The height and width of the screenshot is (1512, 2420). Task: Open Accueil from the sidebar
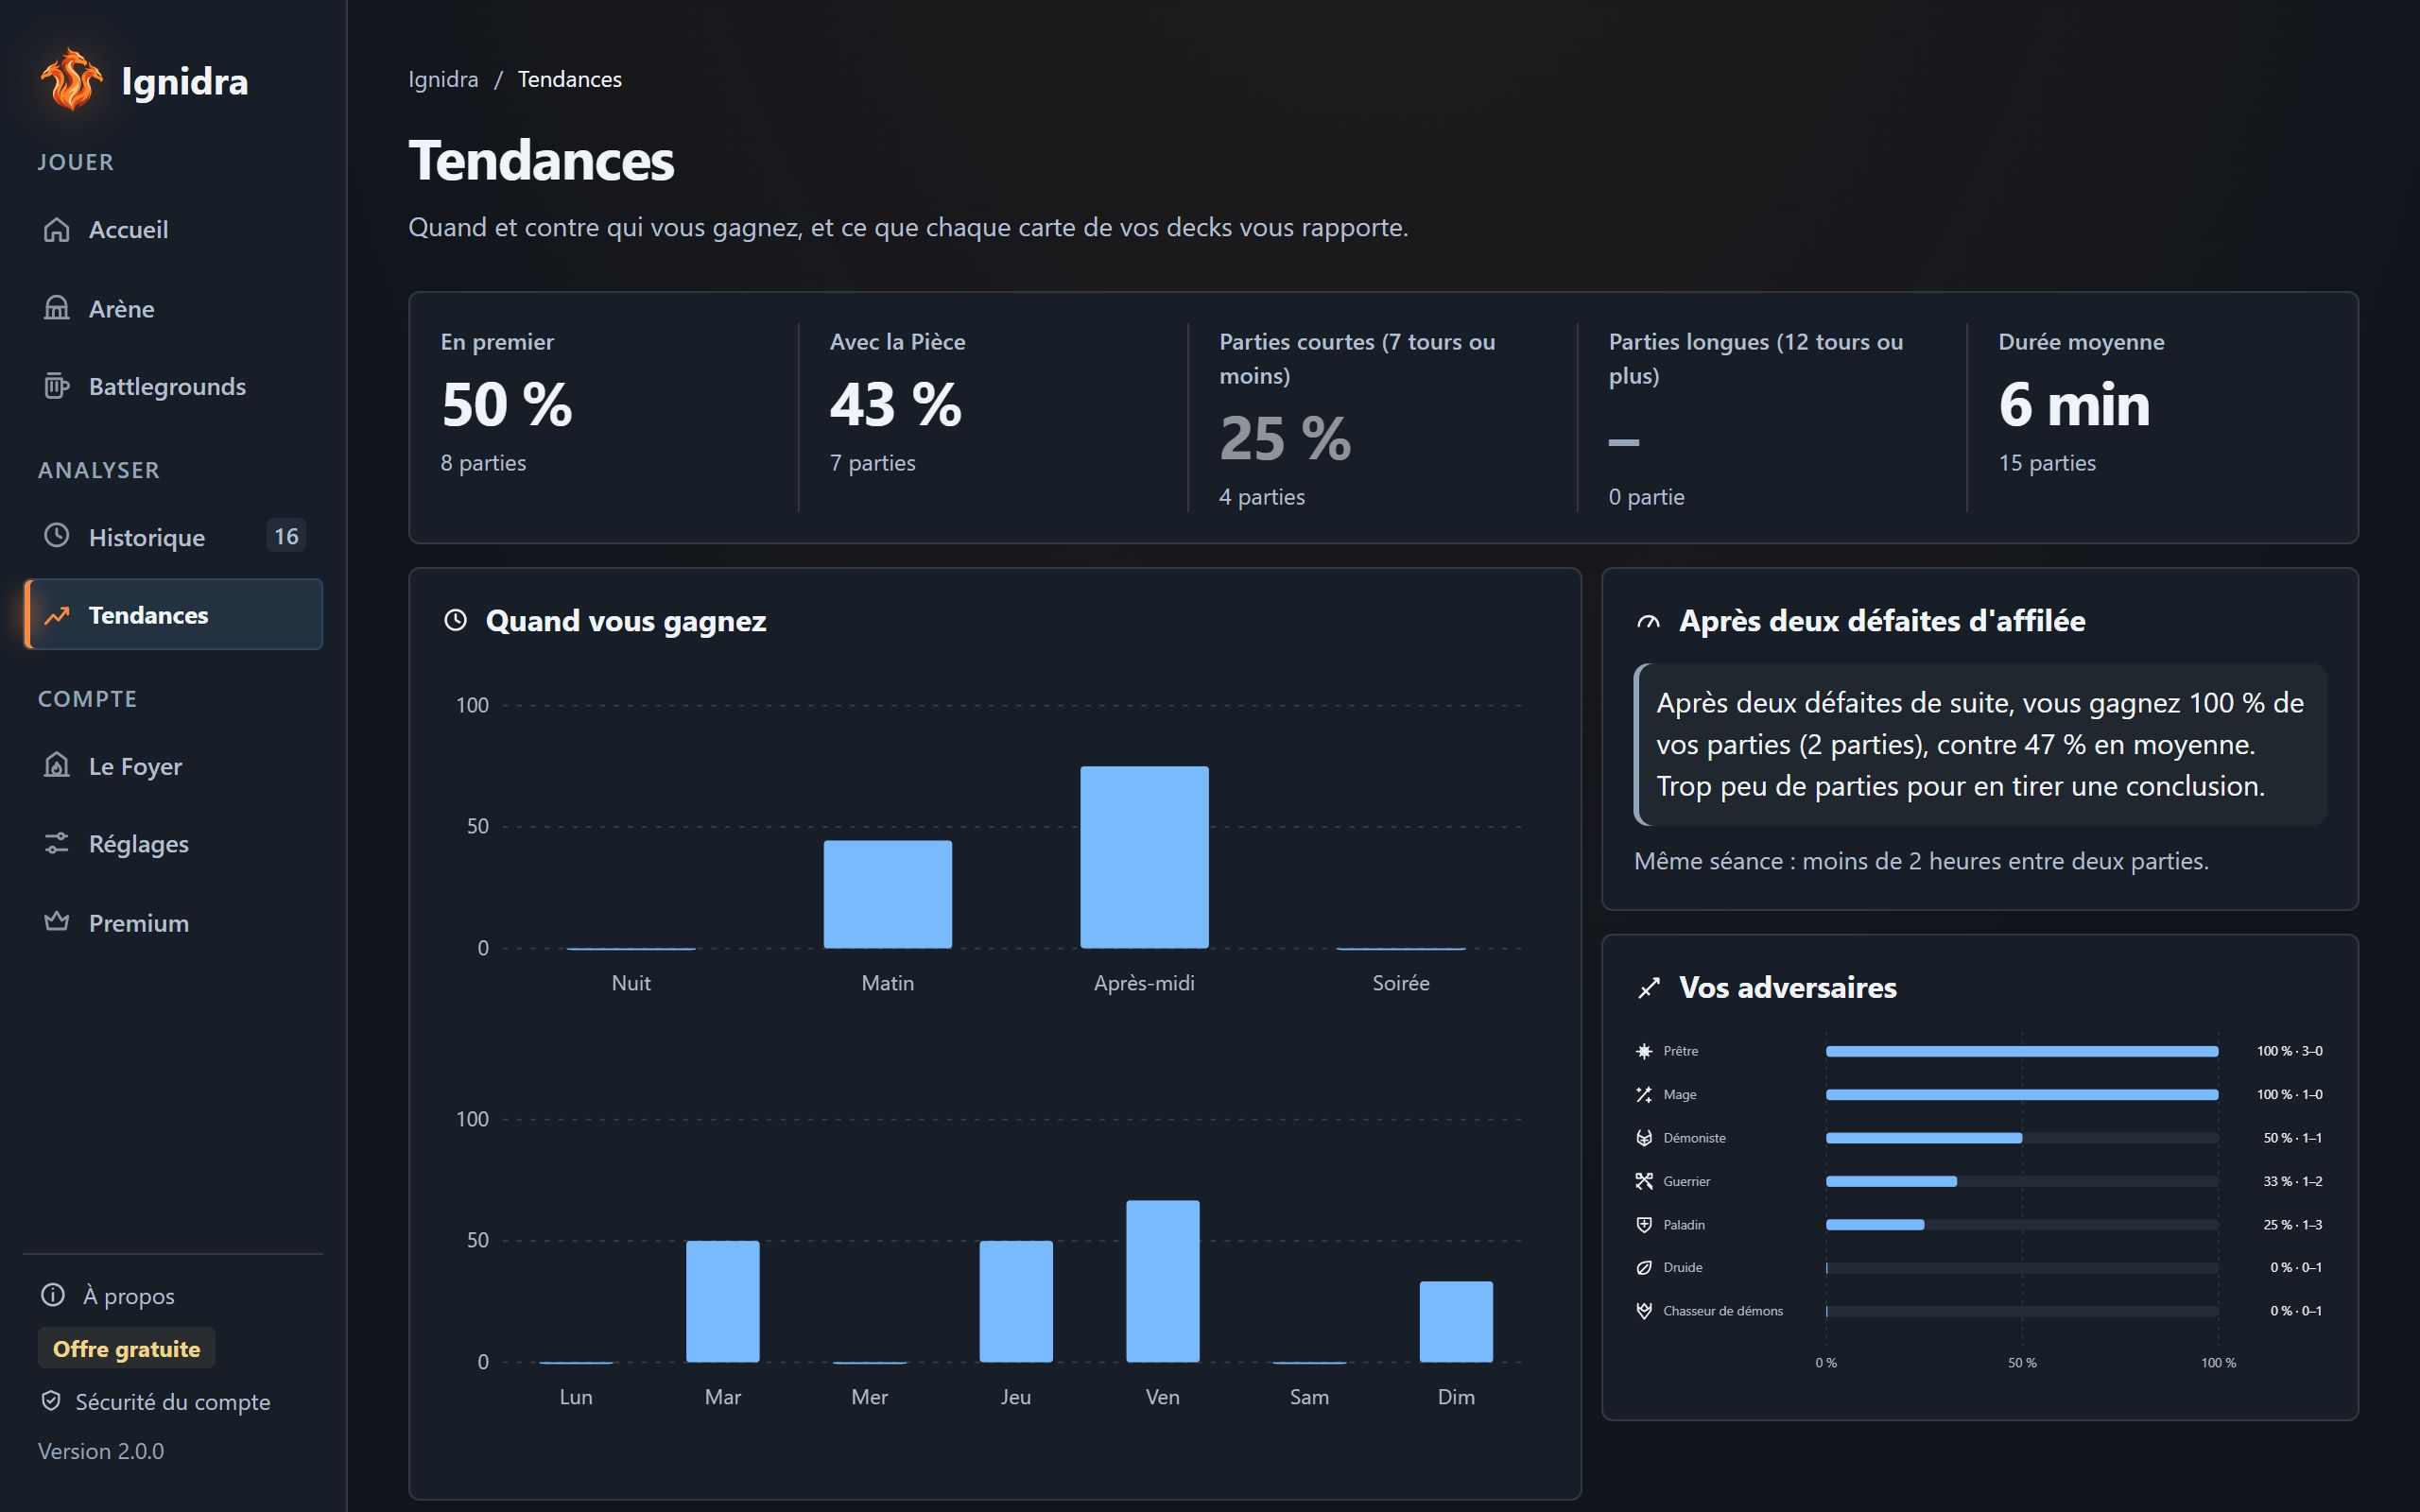click(173, 230)
